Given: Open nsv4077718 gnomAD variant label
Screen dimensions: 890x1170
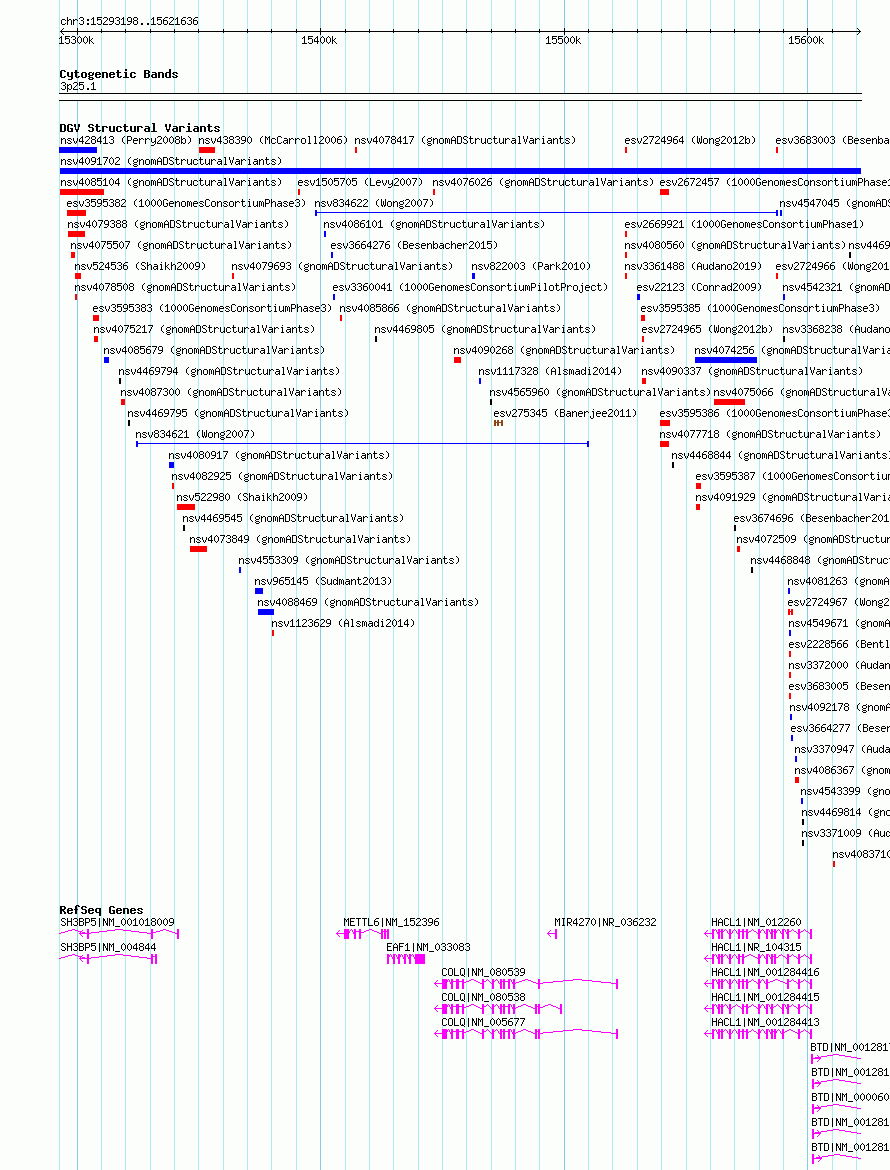Looking at the screenshot, I should 770,434.
